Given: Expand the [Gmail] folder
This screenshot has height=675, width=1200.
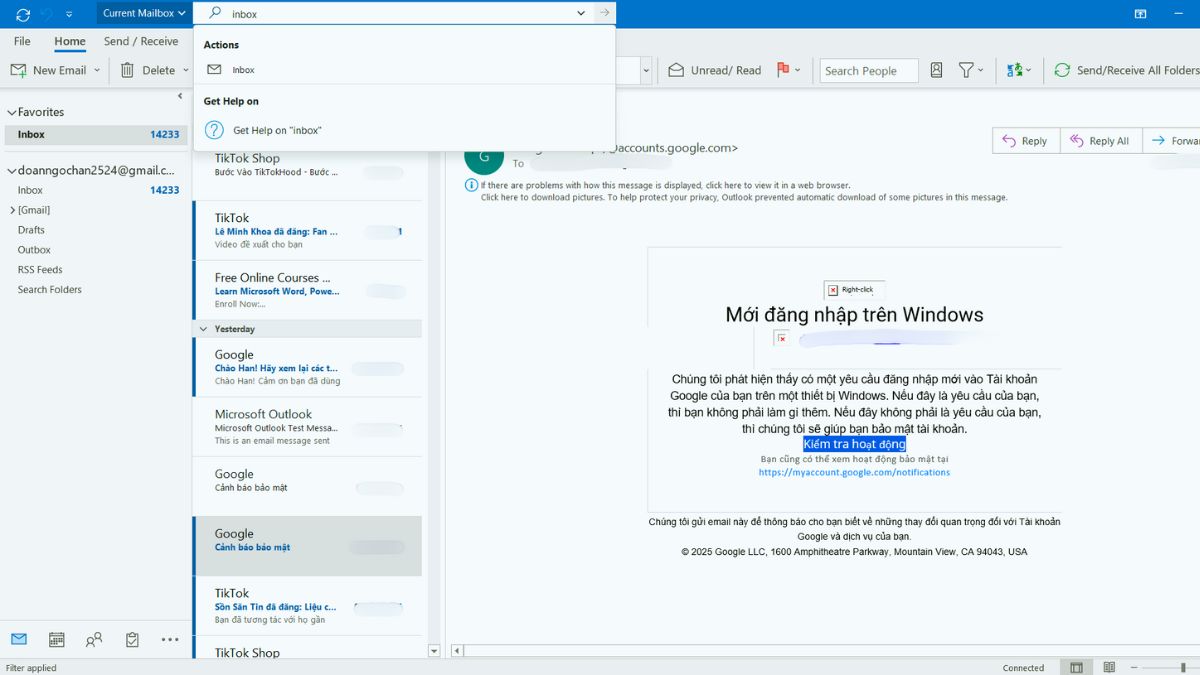Looking at the screenshot, I should [12, 210].
